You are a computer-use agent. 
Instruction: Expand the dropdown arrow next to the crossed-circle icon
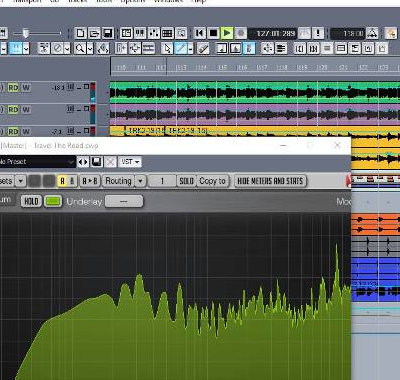[x=67, y=49]
